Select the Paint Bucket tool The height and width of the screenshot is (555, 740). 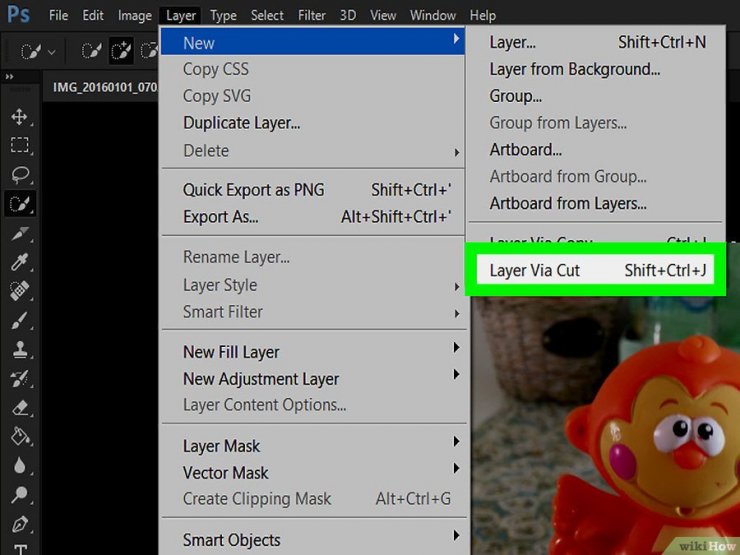19,436
